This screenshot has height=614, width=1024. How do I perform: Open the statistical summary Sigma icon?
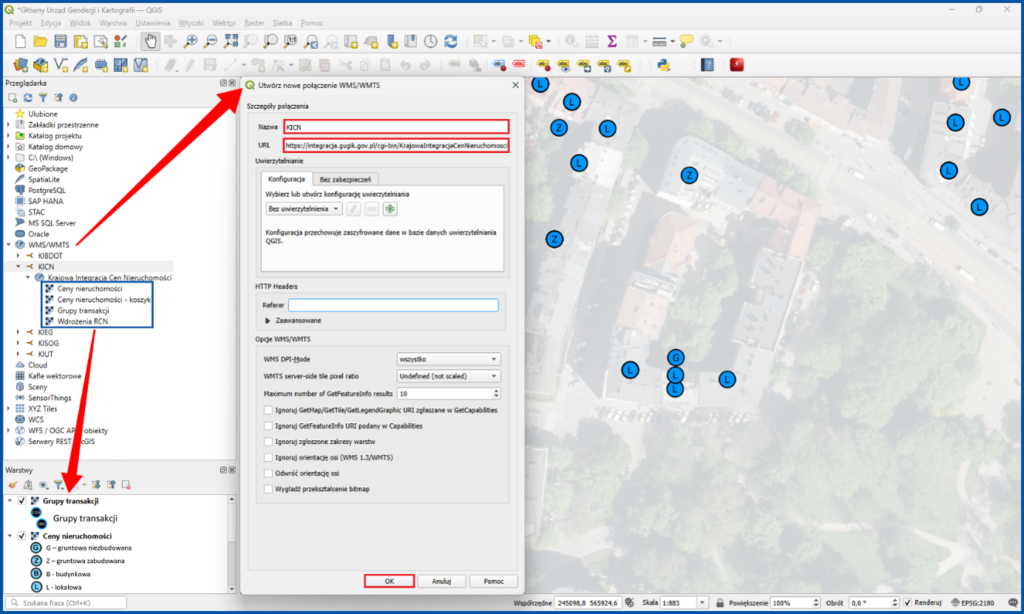[x=612, y=42]
